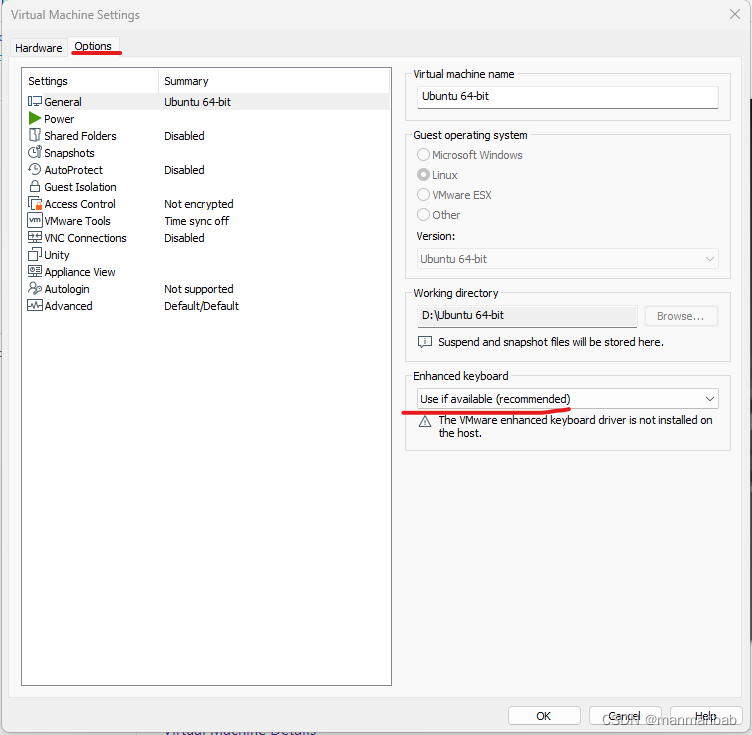This screenshot has height=735, width=752.
Task: Select the Snapshots label in settings list
Action: click(x=69, y=153)
